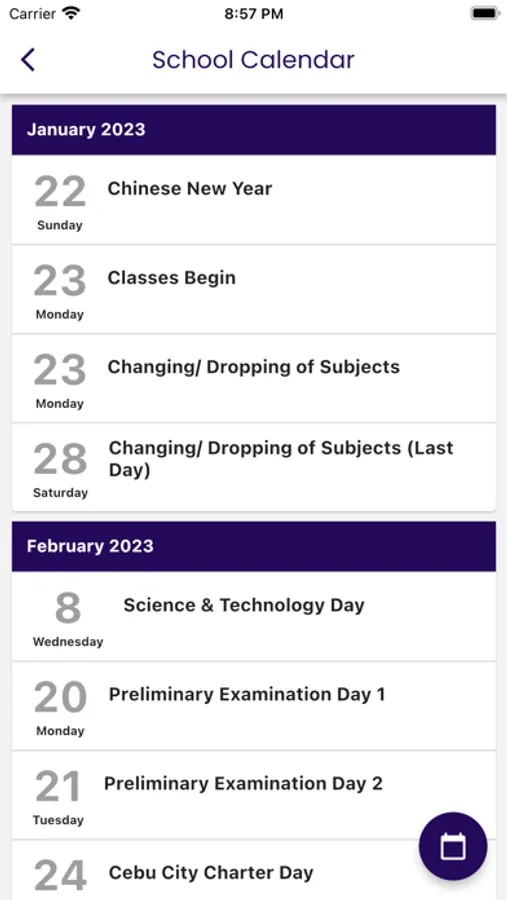Open the Chinese New Year event

click(x=254, y=200)
